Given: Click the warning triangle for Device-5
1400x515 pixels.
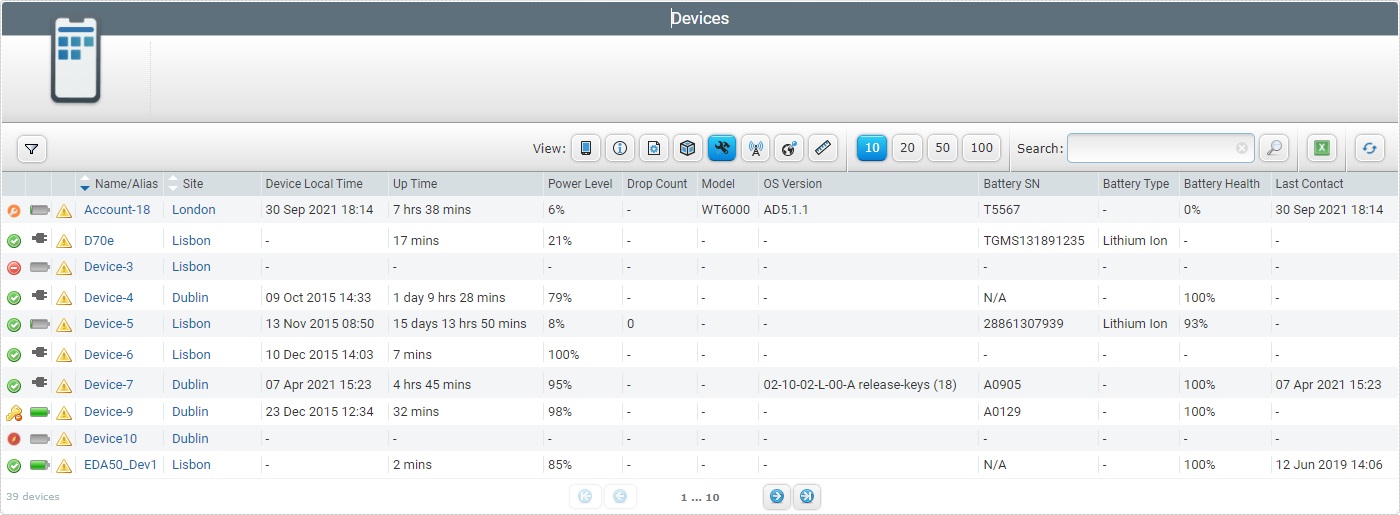Looking at the screenshot, I should tap(64, 325).
